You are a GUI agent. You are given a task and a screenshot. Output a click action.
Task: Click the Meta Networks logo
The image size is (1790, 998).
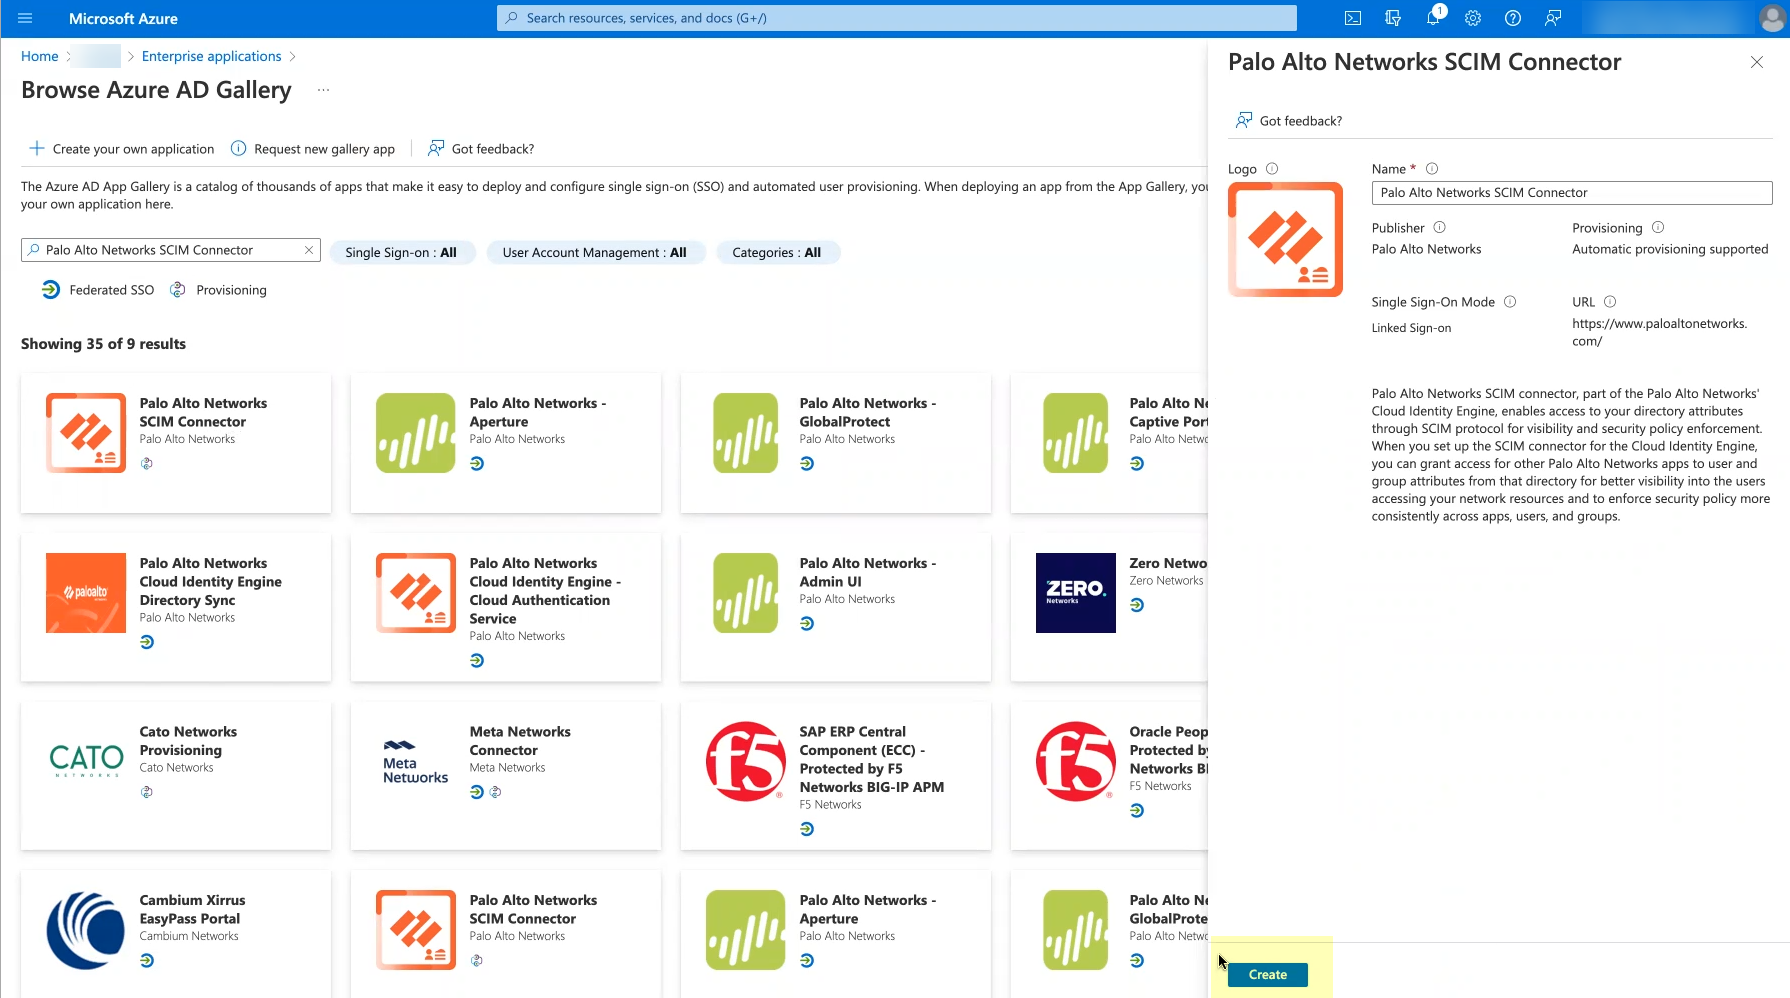click(x=416, y=761)
